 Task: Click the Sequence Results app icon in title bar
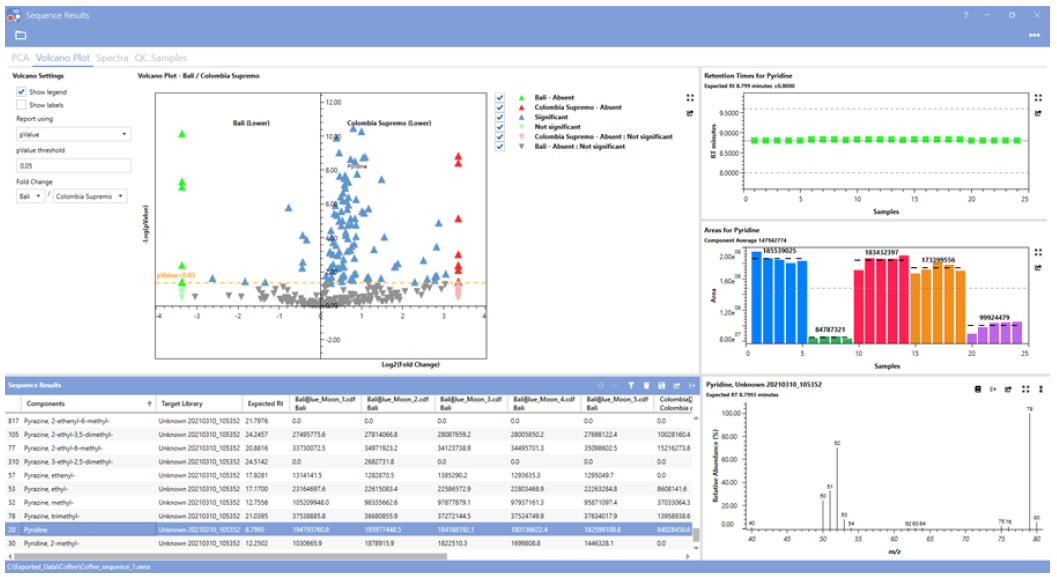[x=13, y=15]
